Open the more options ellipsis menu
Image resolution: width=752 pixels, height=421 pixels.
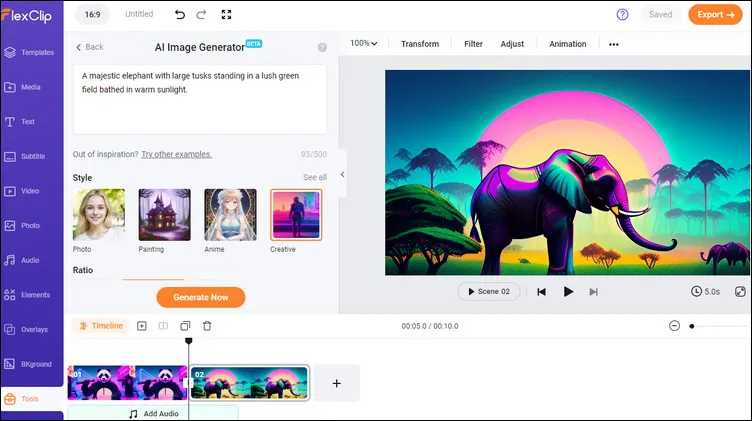click(613, 44)
